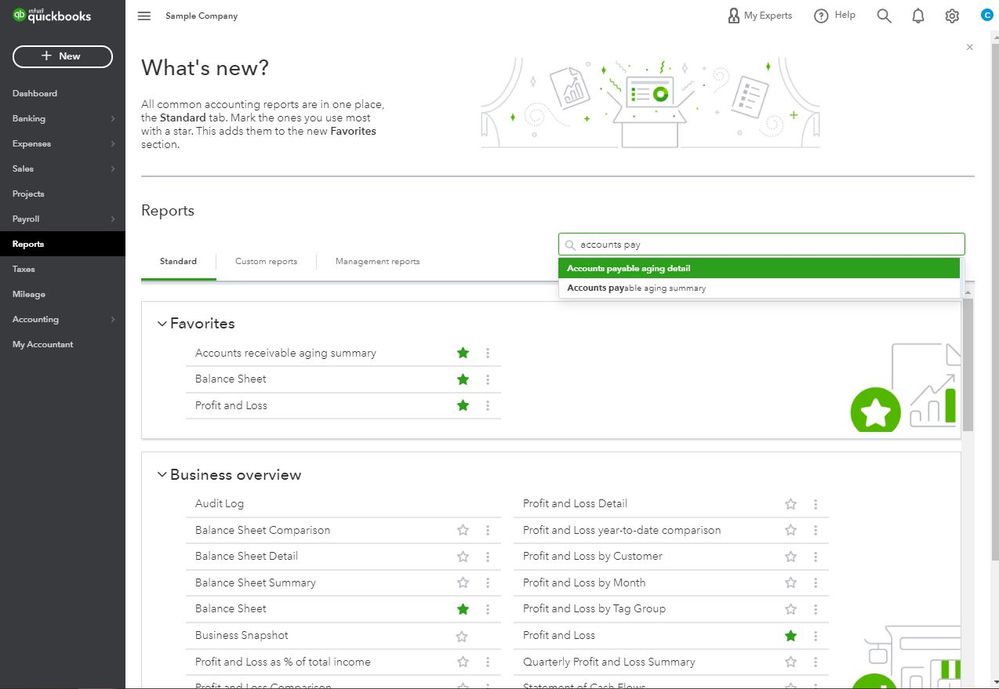The width and height of the screenshot is (999, 689).
Task: Open Projects in the sidebar
Action: (x=28, y=194)
